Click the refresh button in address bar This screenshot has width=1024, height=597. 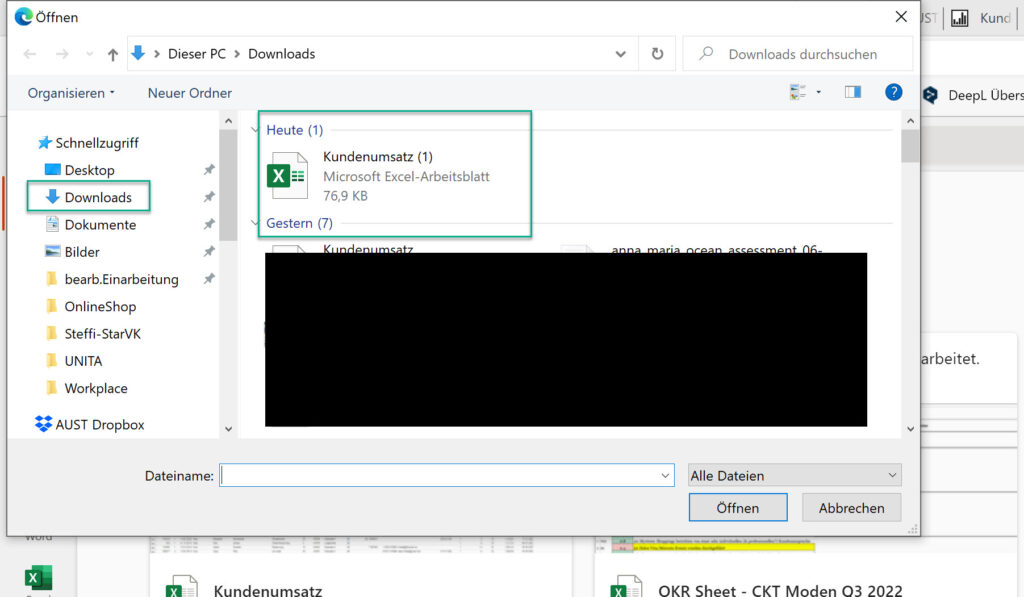coord(657,54)
